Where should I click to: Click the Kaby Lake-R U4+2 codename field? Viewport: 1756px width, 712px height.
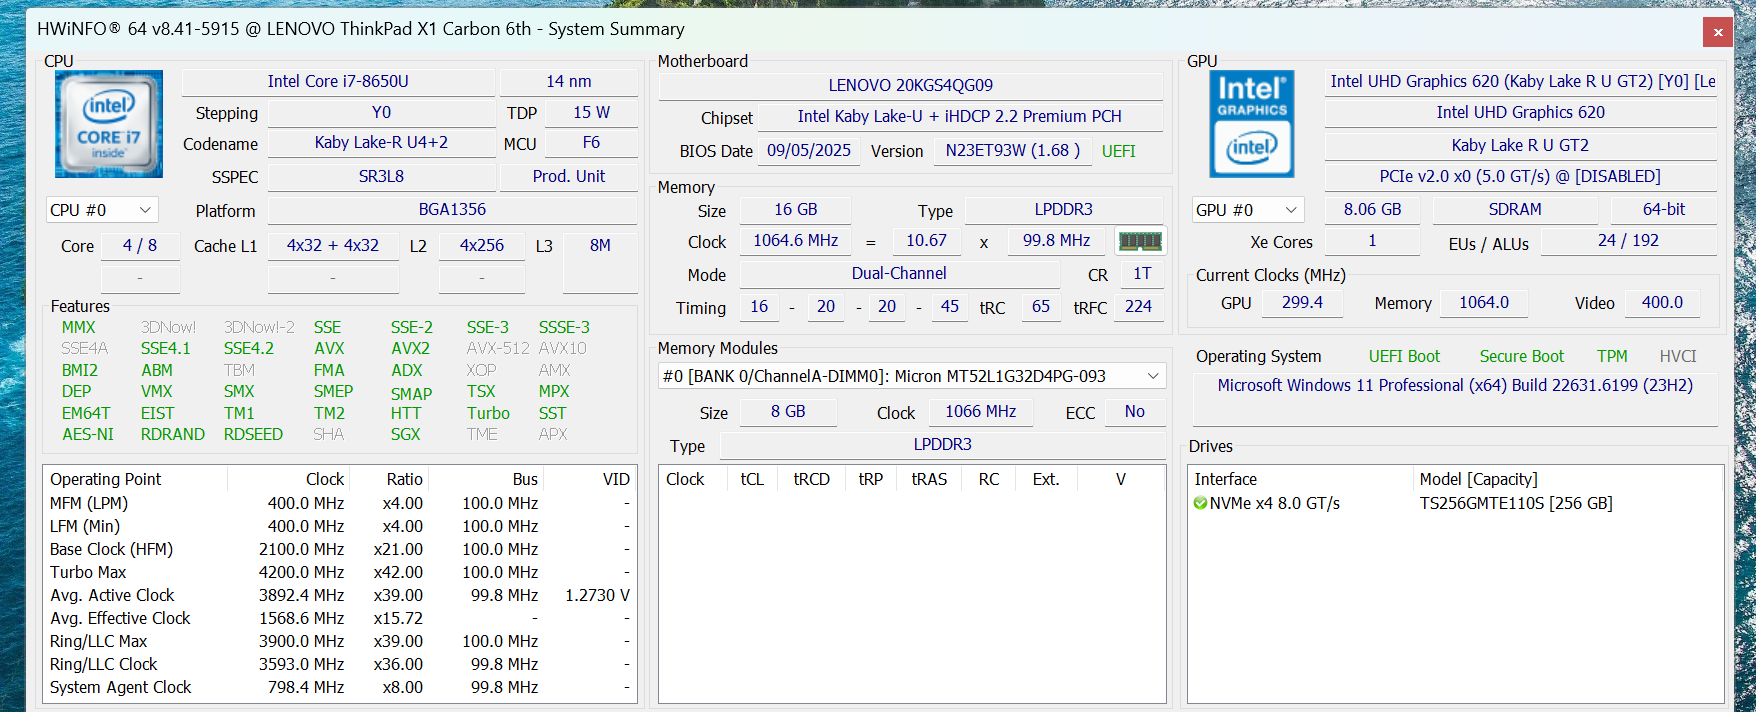click(381, 143)
